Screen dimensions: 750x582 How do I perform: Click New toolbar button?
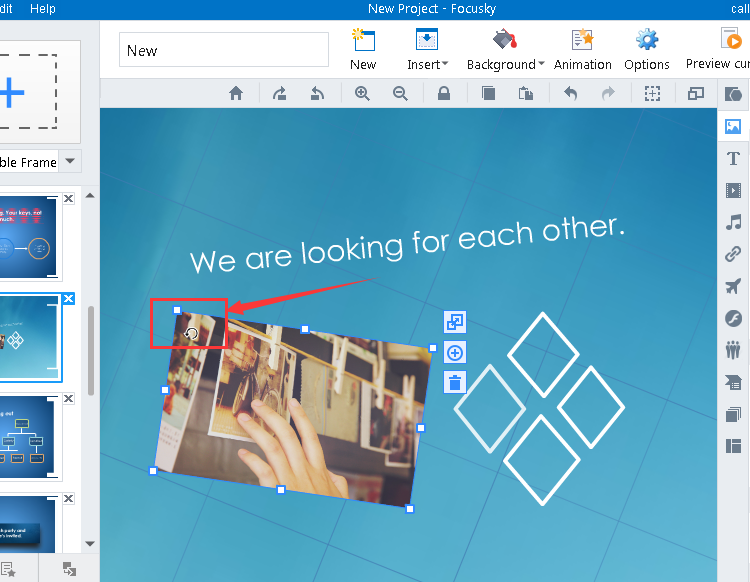pyautogui.click(x=363, y=50)
